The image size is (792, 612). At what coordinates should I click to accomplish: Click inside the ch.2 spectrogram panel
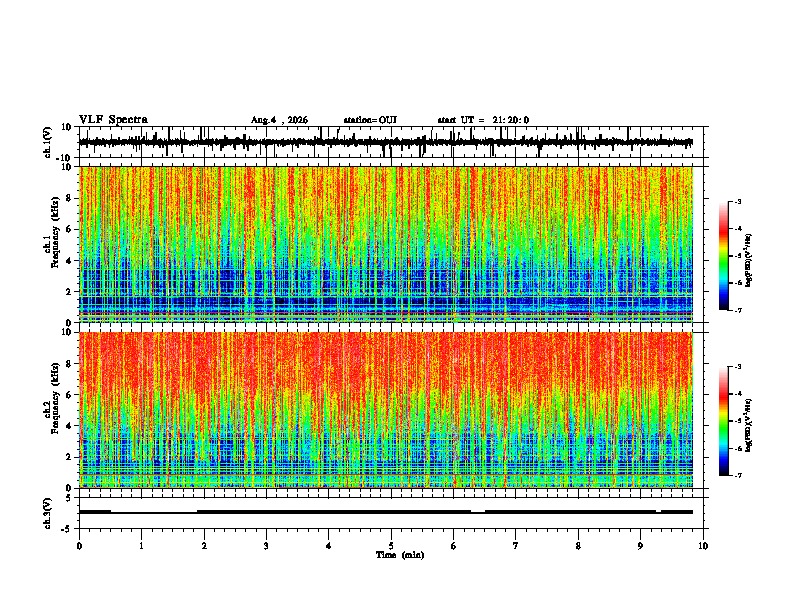(x=386, y=410)
